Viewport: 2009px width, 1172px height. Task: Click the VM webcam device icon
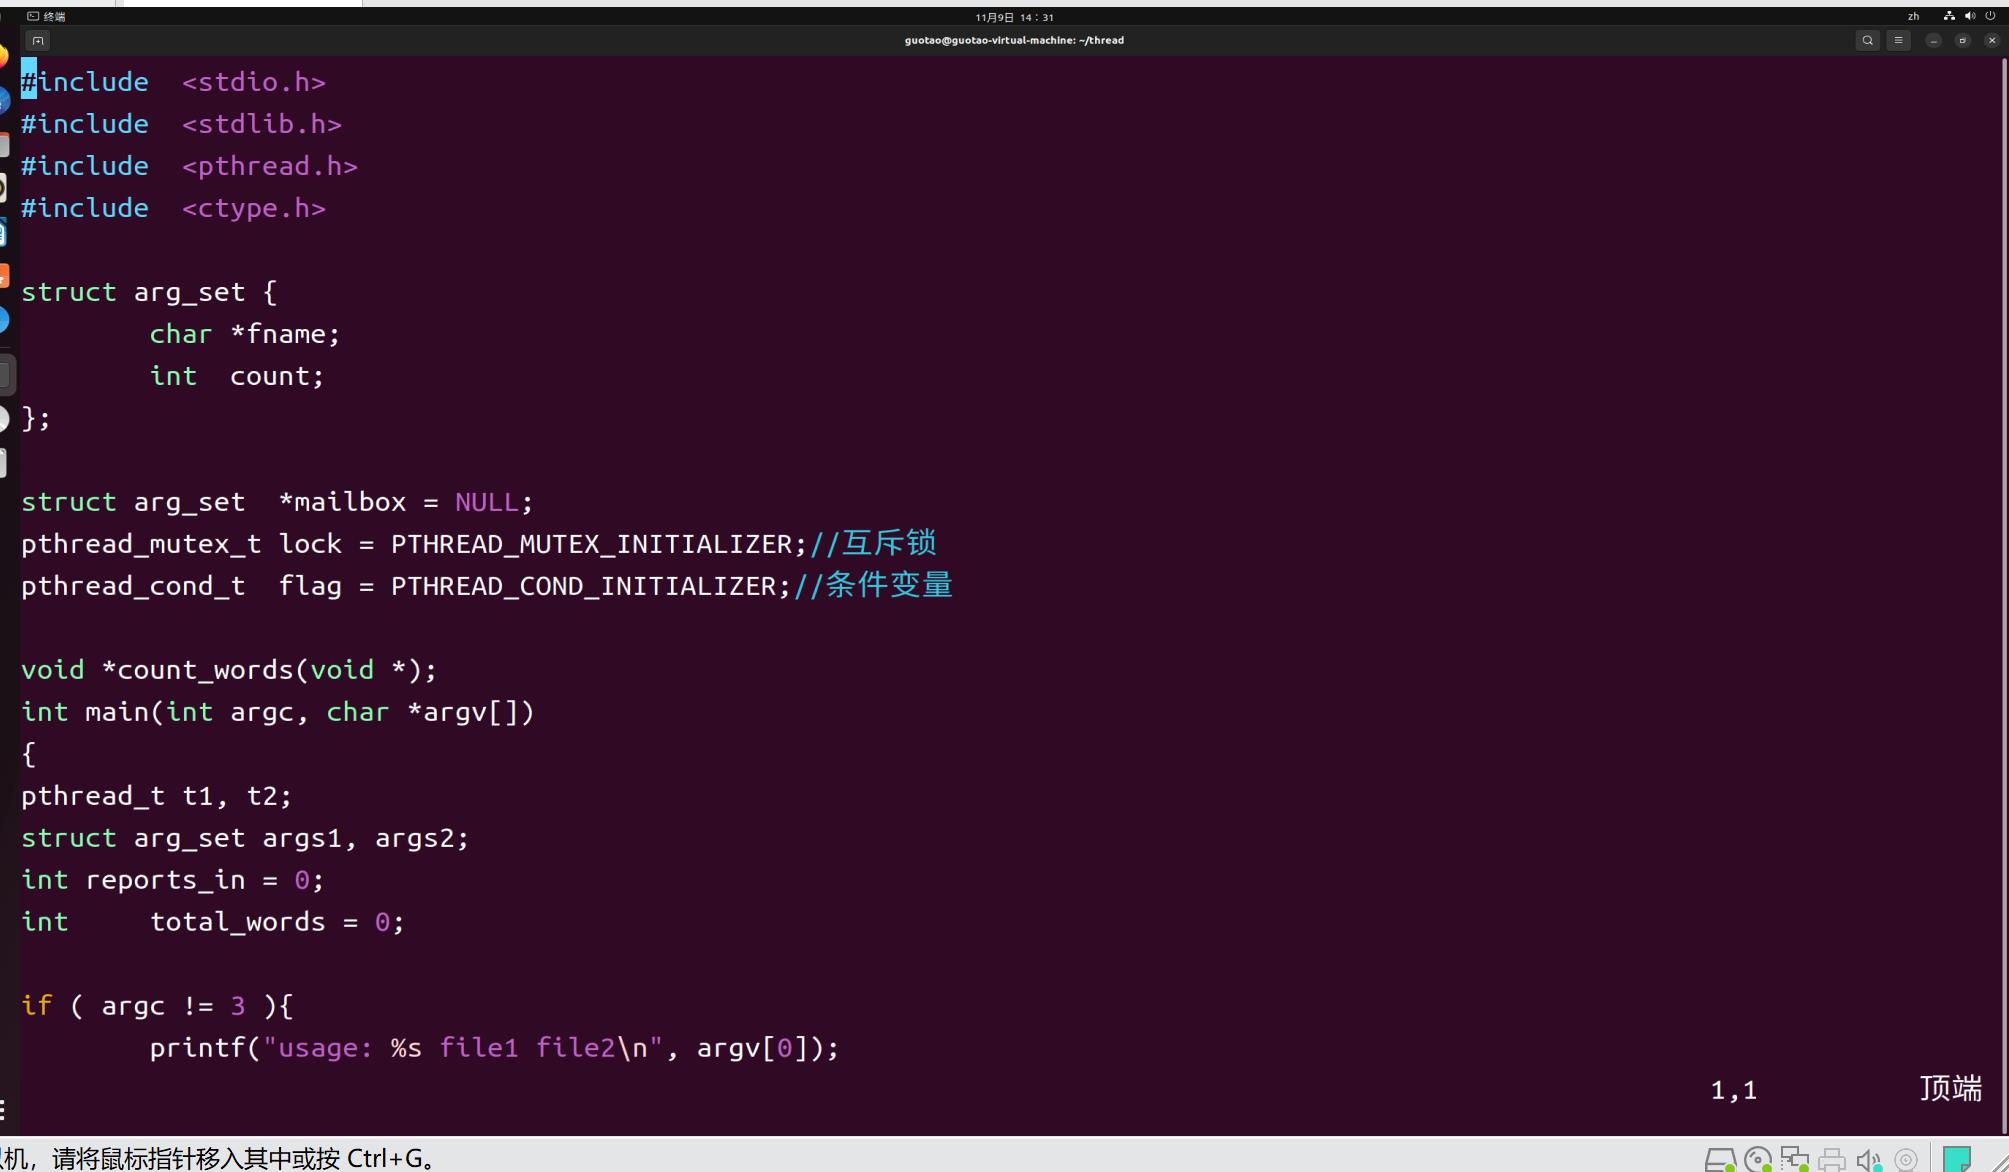(x=1906, y=1160)
